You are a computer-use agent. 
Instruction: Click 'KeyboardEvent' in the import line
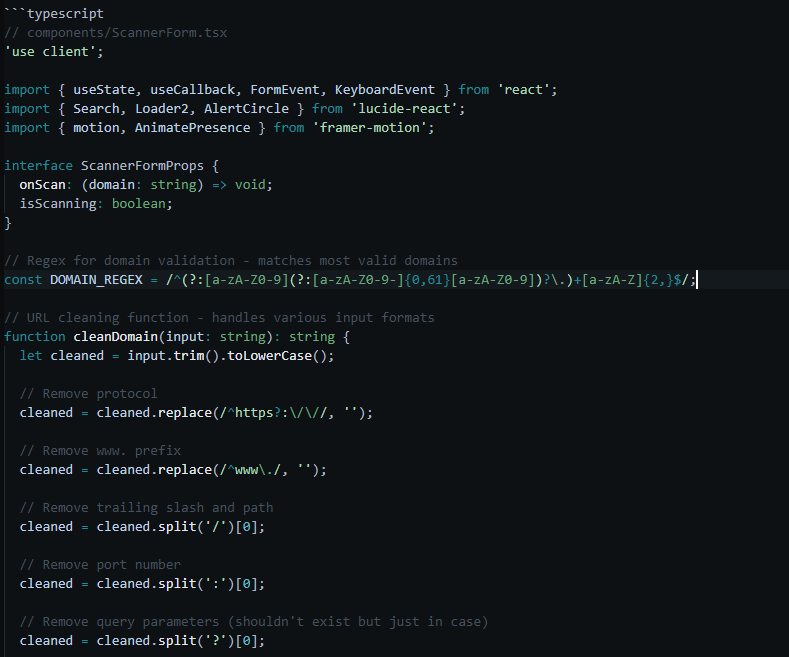(x=385, y=90)
